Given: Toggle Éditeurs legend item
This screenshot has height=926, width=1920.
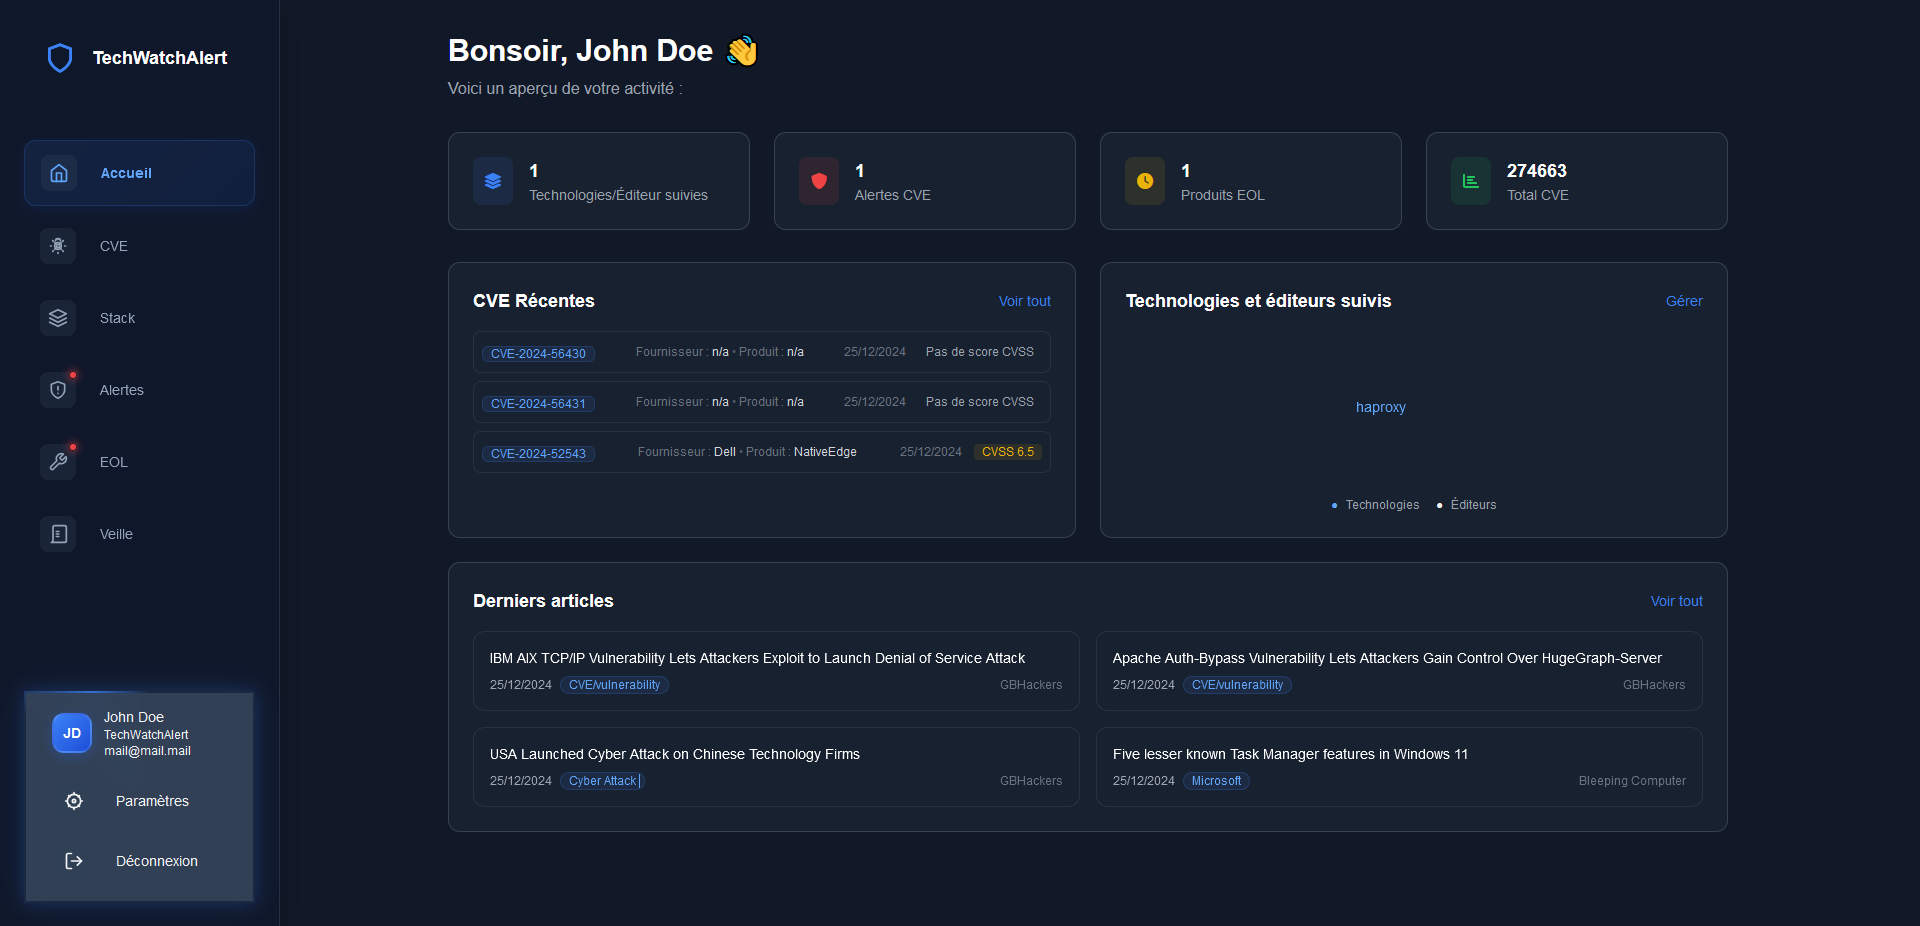Looking at the screenshot, I should coord(1467,505).
